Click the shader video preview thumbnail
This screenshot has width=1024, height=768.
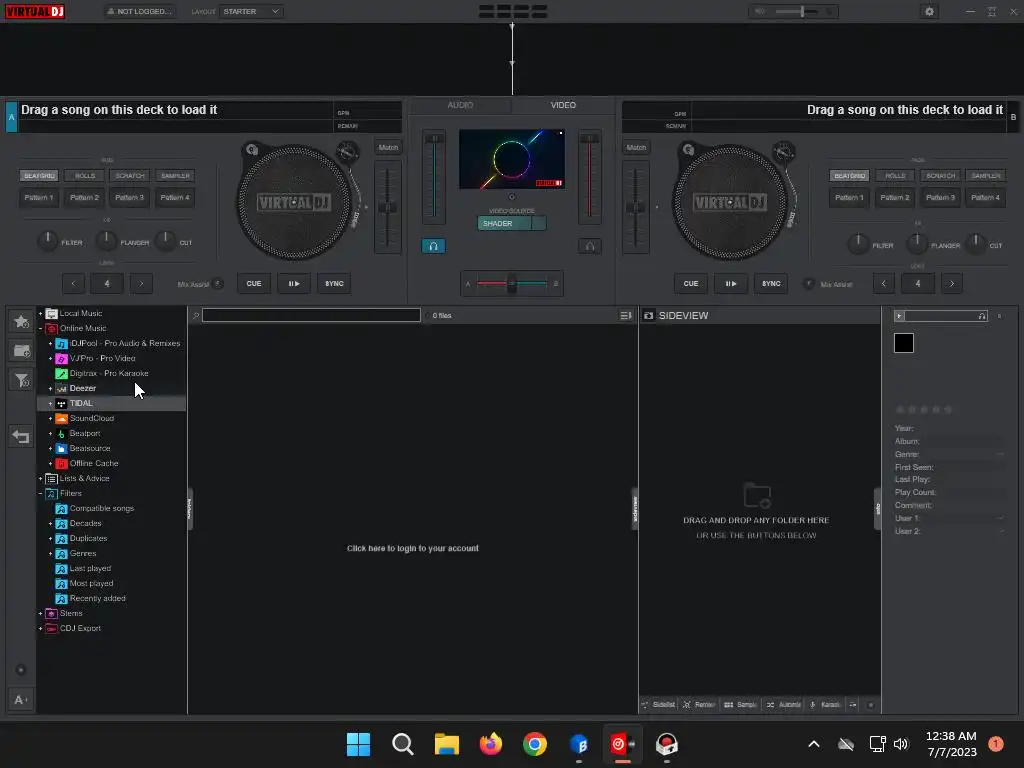point(511,159)
